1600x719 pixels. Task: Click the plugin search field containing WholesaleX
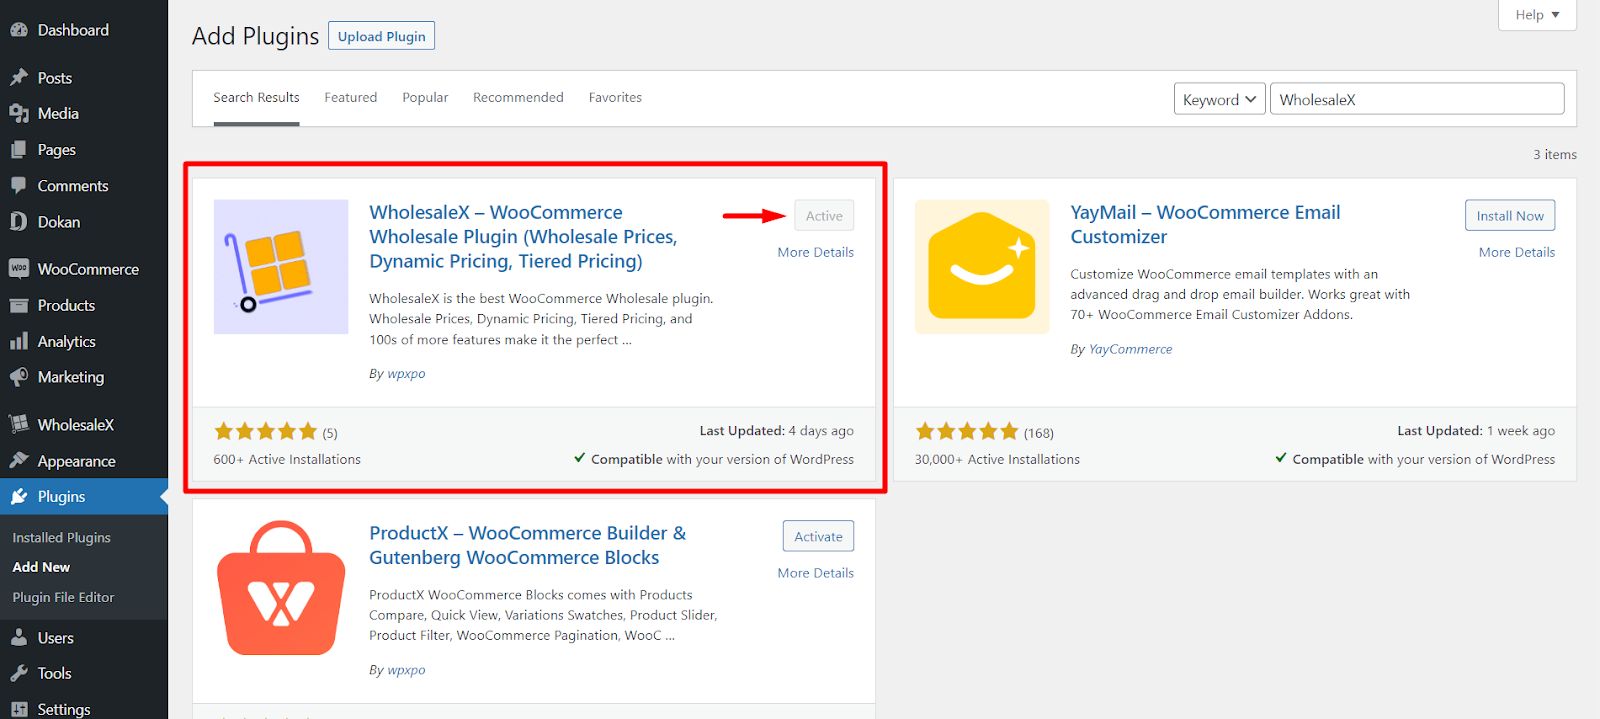point(1417,99)
